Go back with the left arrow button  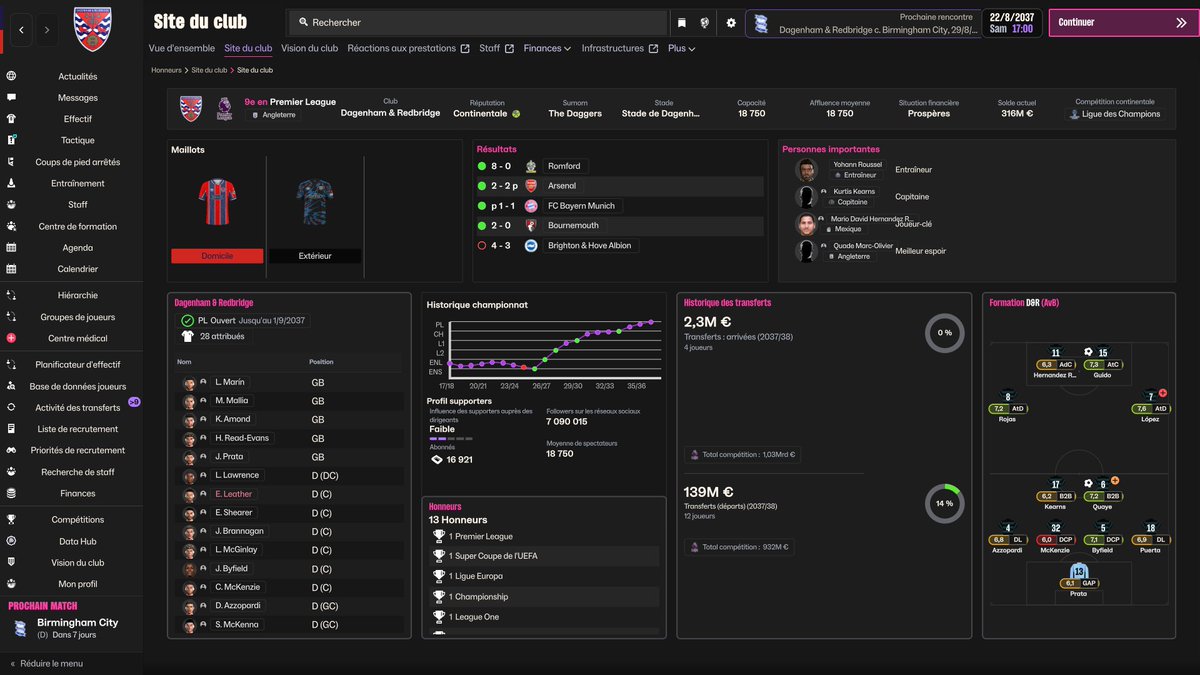[x=21, y=30]
